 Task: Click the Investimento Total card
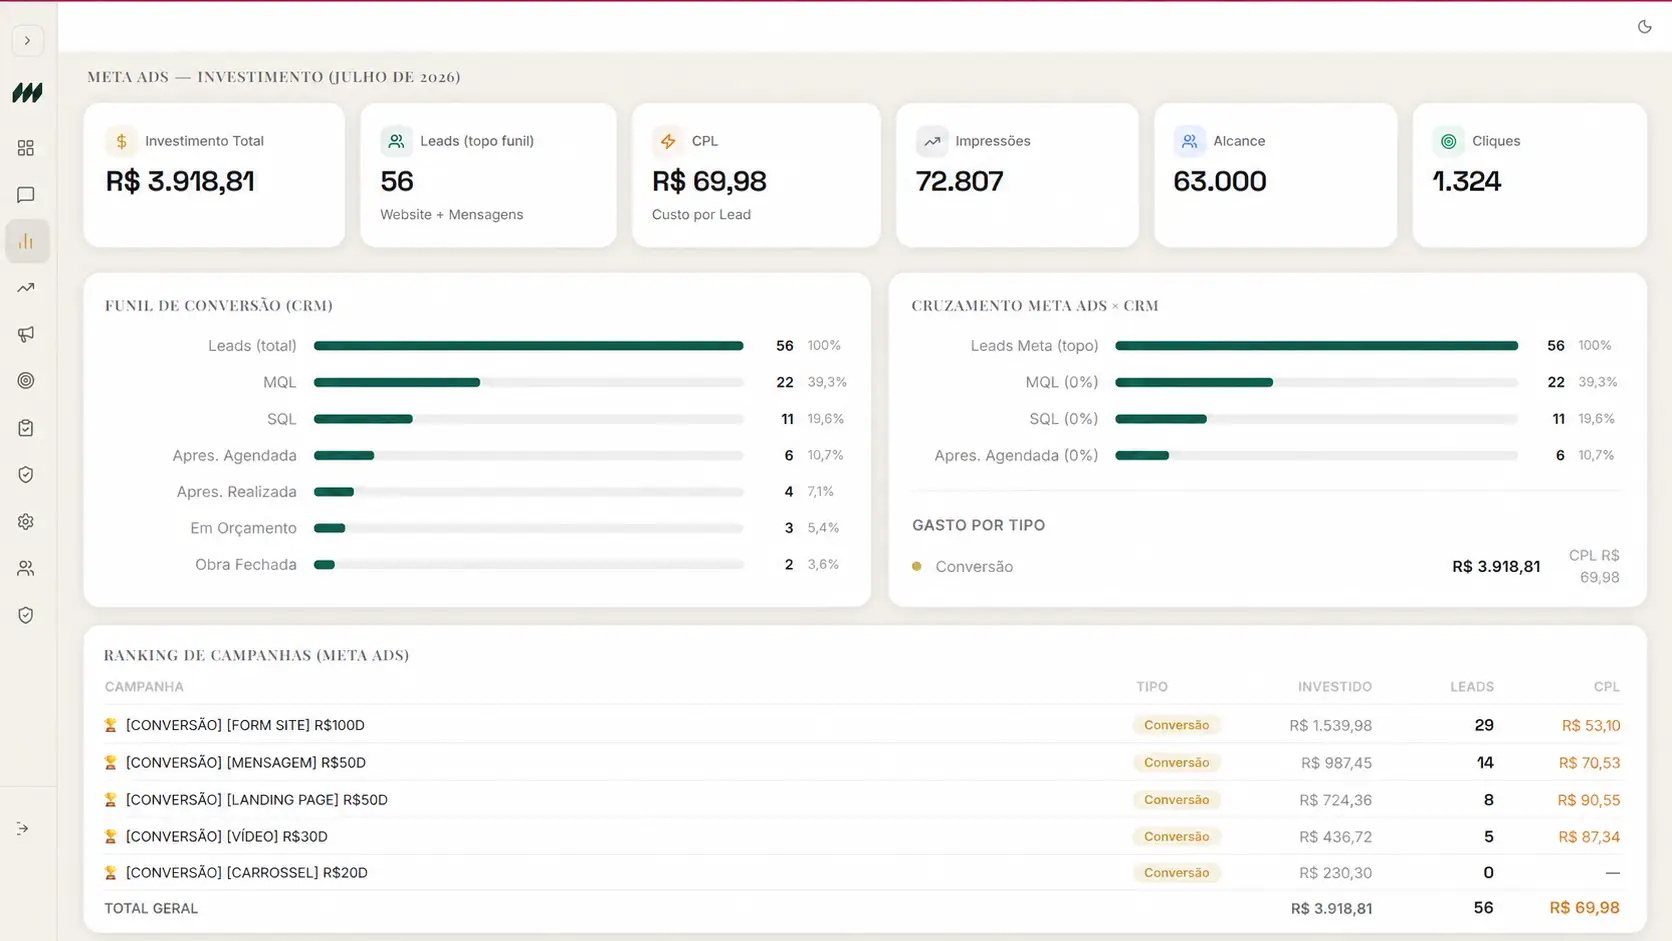(214, 175)
